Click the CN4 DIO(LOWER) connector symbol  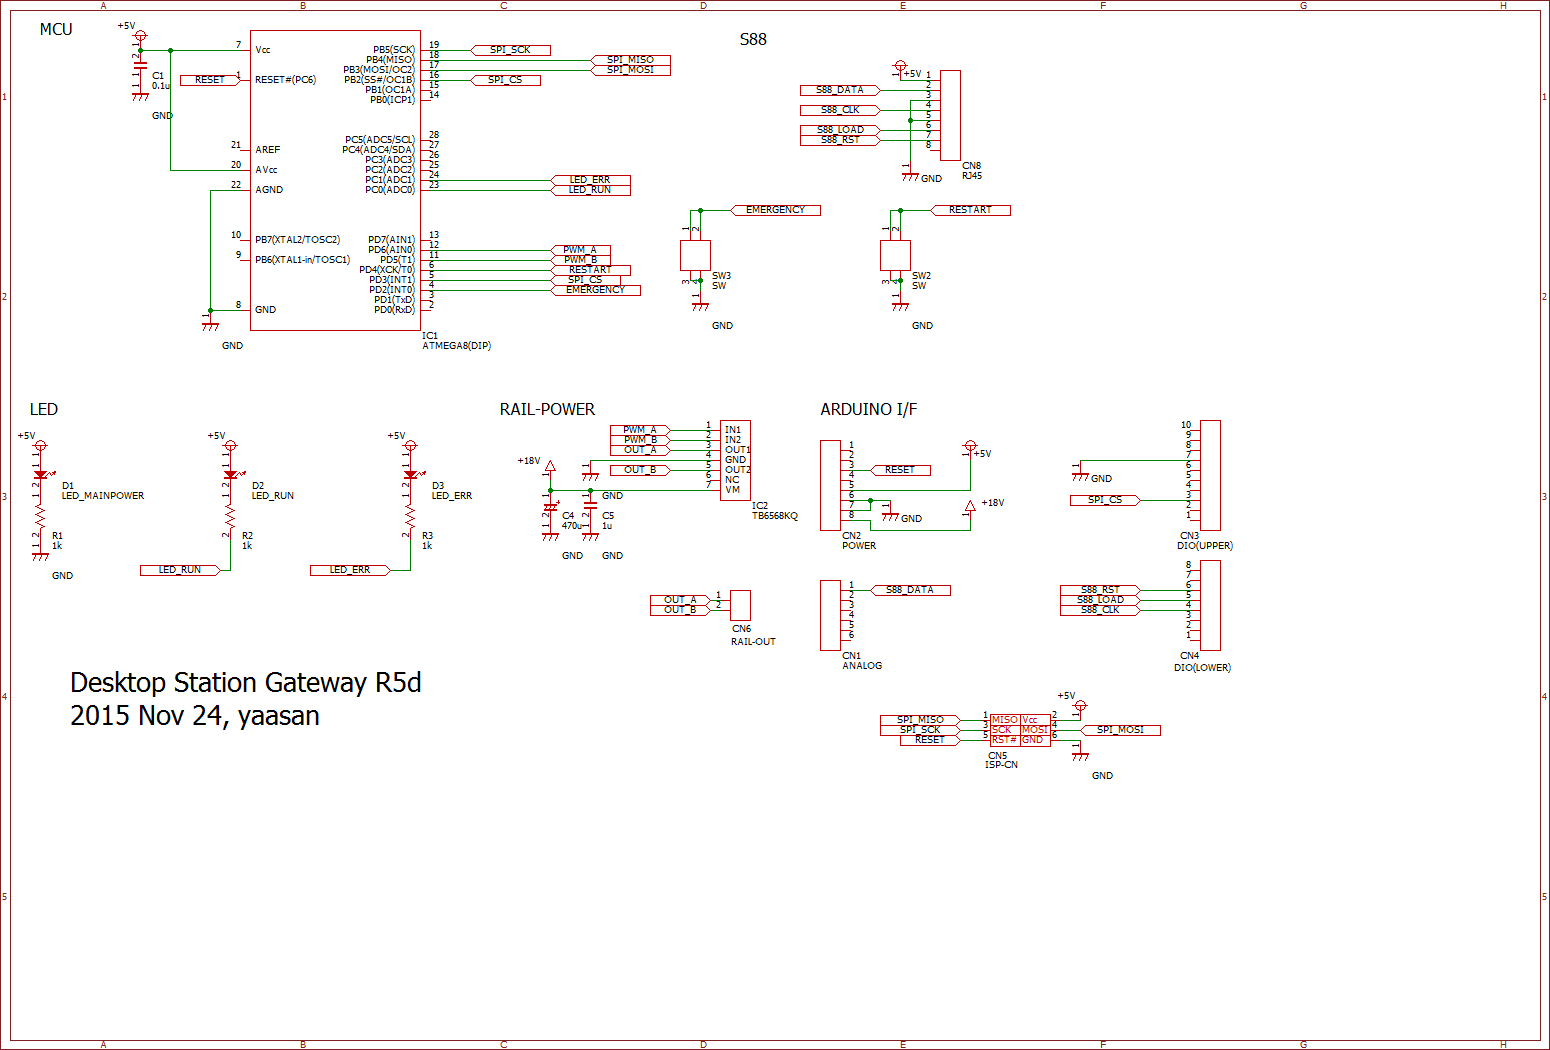pyautogui.click(x=1210, y=605)
